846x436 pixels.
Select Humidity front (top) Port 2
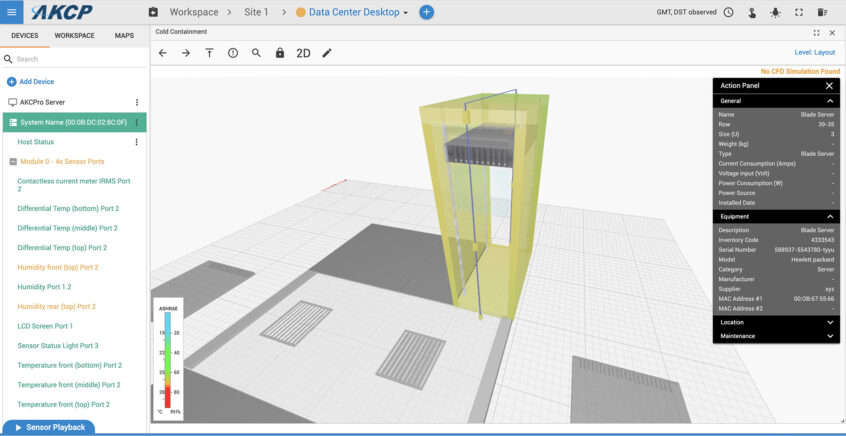(x=58, y=267)
